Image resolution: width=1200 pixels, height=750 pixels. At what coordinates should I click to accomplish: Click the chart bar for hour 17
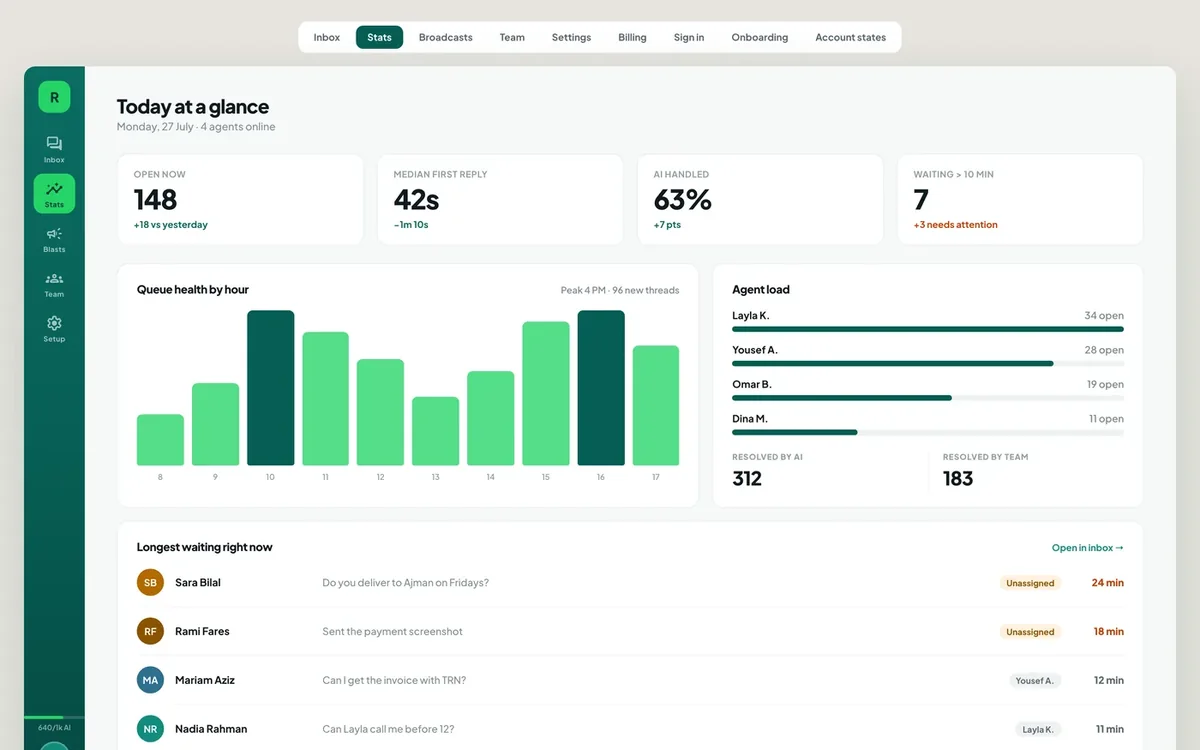pos(656,406)
